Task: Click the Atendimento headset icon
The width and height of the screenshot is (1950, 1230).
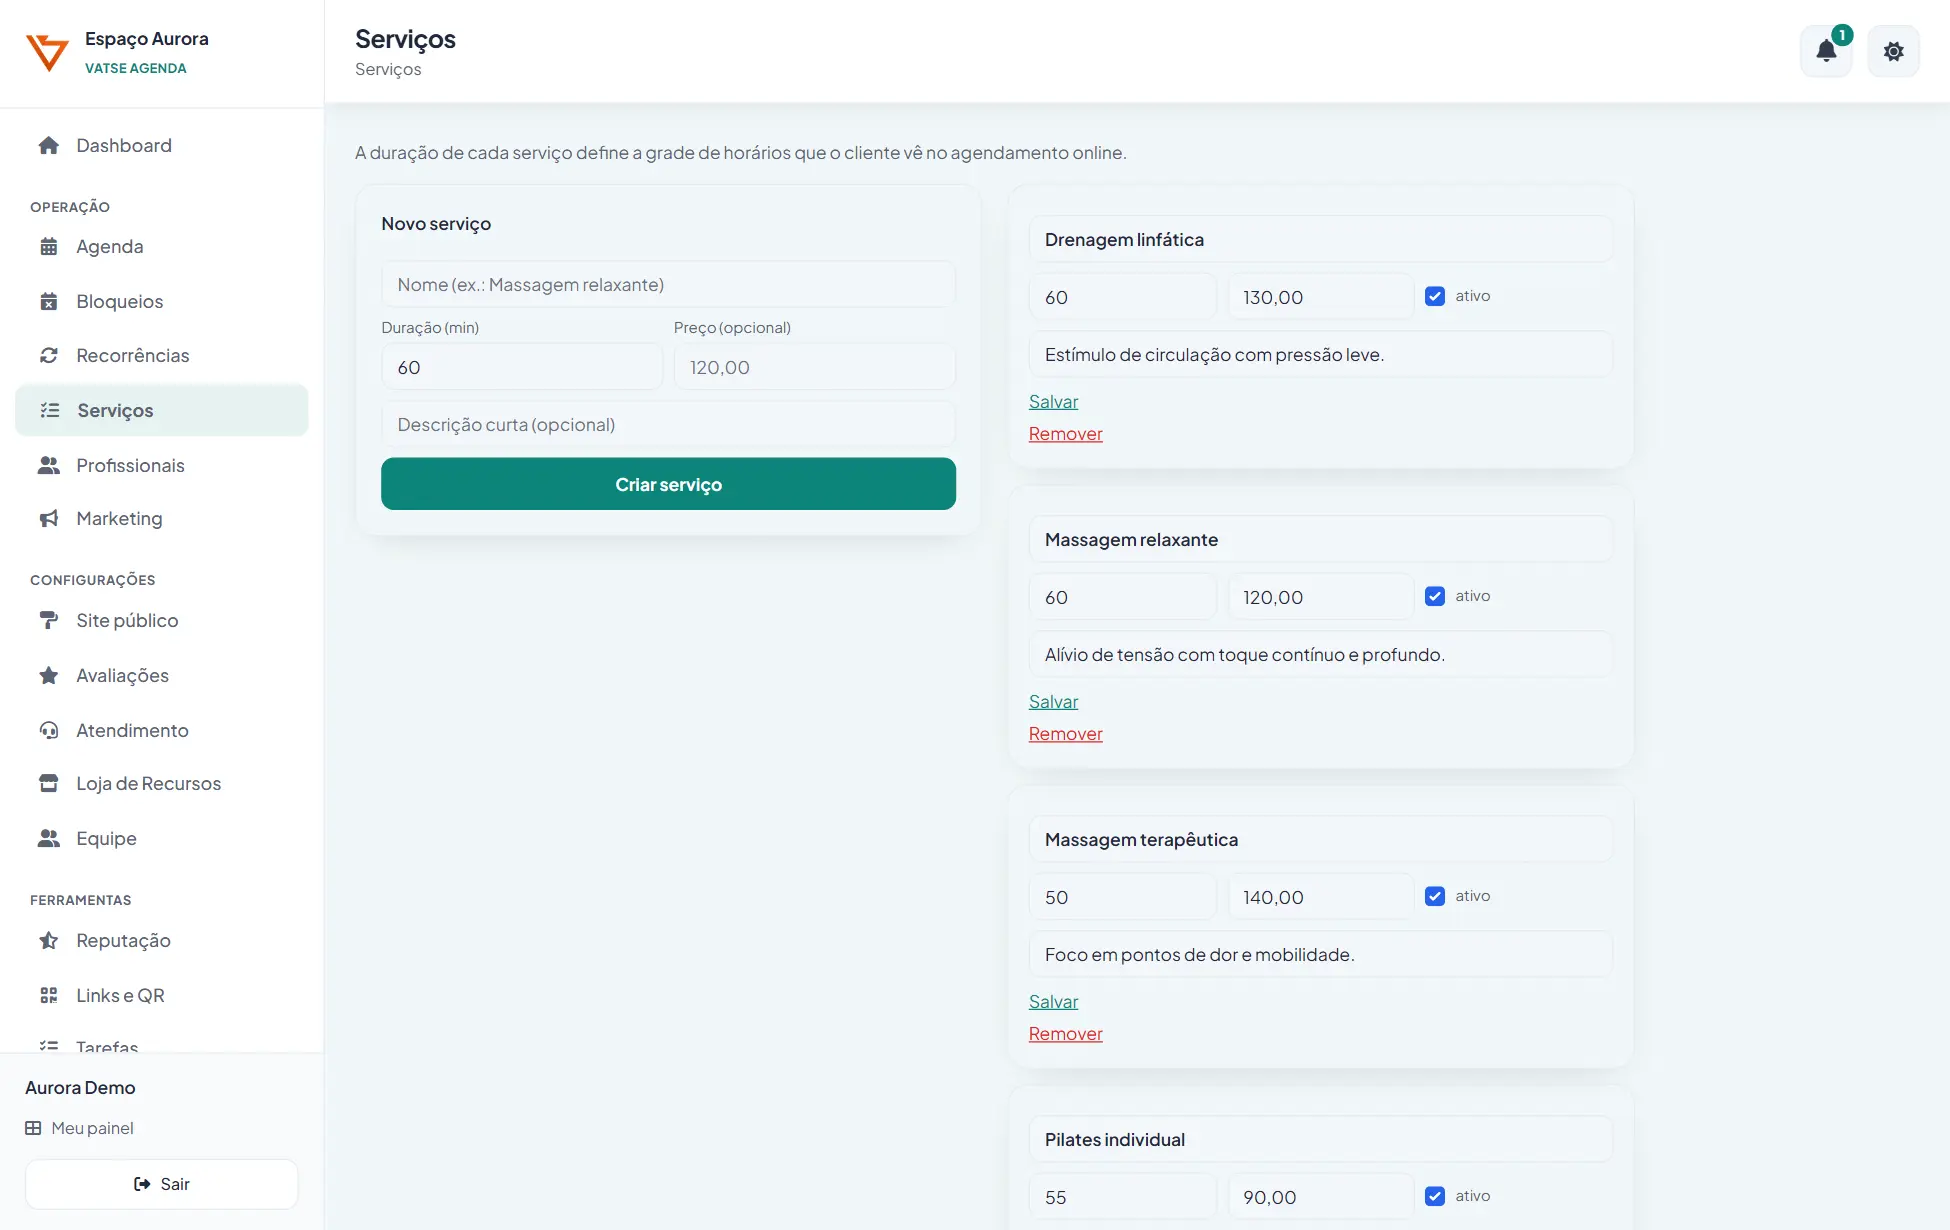Action: pyautogui.click(x=49, y=730)
